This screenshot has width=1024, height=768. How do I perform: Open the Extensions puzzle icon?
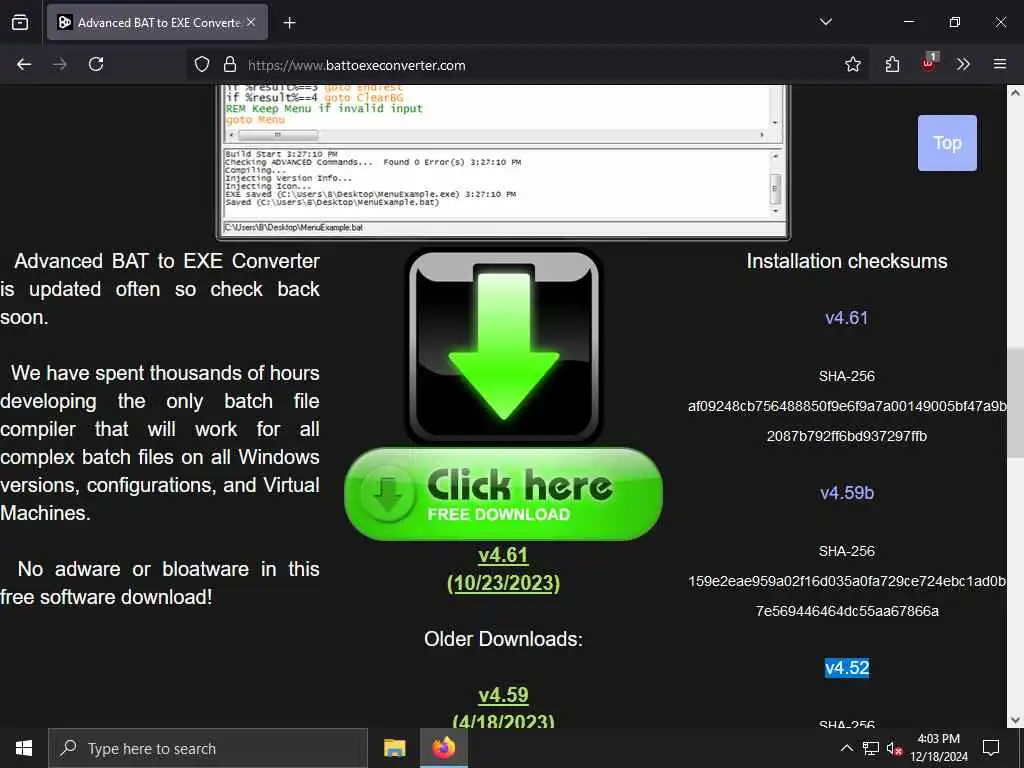(x=892, y=64)
